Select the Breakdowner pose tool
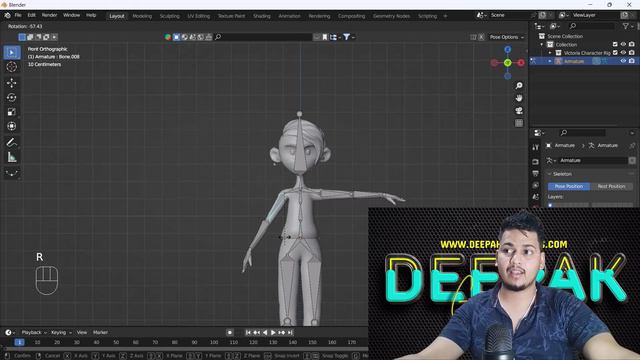The image size is (640, 360). [12, 173]
